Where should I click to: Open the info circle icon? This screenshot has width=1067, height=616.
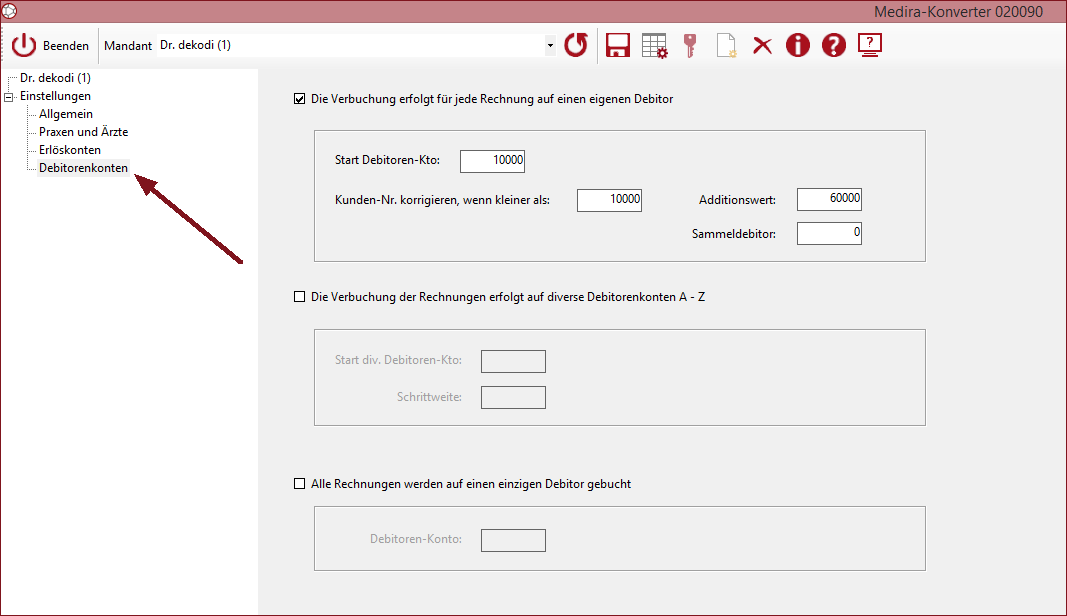click(x=798, y=46)
